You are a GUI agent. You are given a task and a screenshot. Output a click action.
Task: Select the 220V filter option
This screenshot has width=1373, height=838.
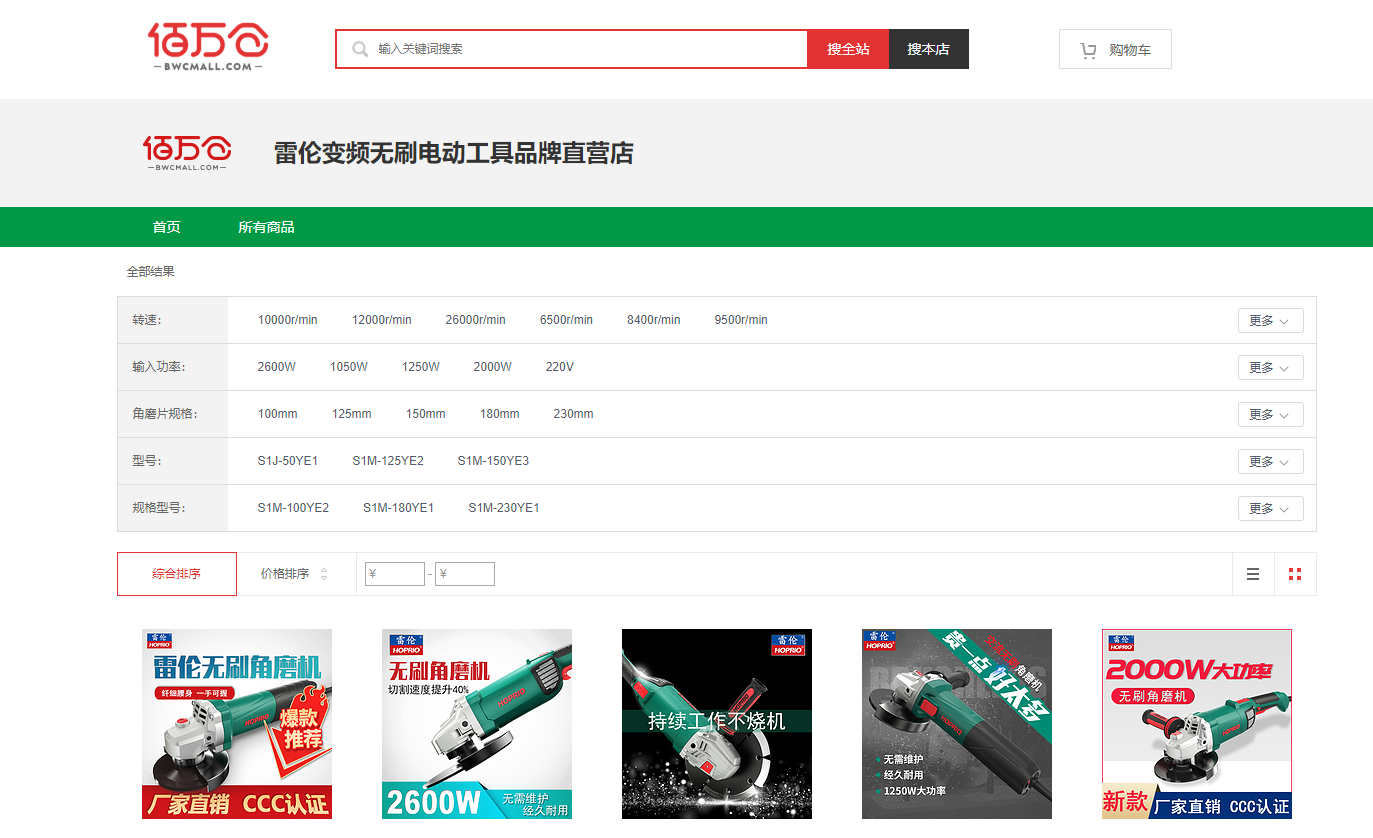click(x=560, y=367)
